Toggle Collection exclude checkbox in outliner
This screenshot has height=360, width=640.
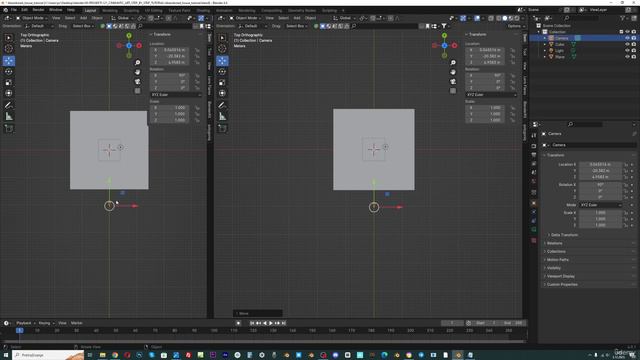(x=621, y=31)
